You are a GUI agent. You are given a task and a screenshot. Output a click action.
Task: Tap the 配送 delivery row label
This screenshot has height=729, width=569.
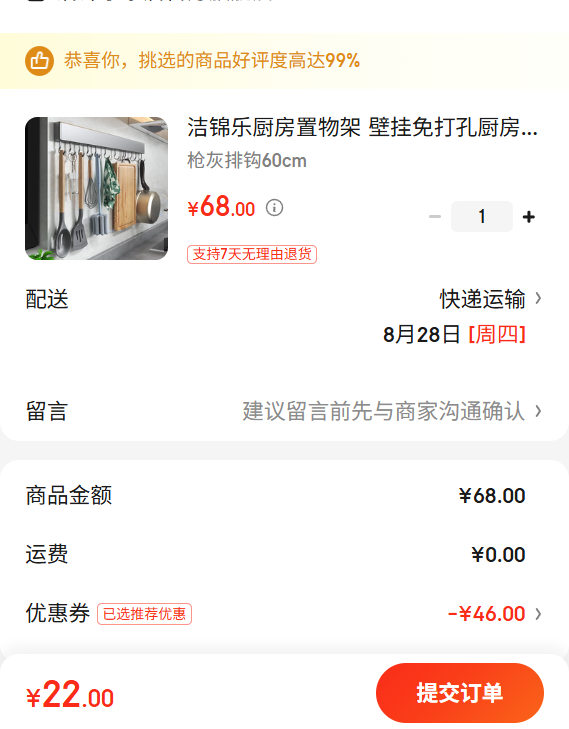47,299
